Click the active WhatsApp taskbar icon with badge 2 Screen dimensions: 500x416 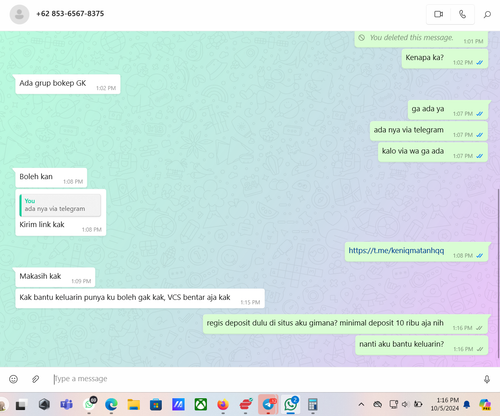coord(291,404)
